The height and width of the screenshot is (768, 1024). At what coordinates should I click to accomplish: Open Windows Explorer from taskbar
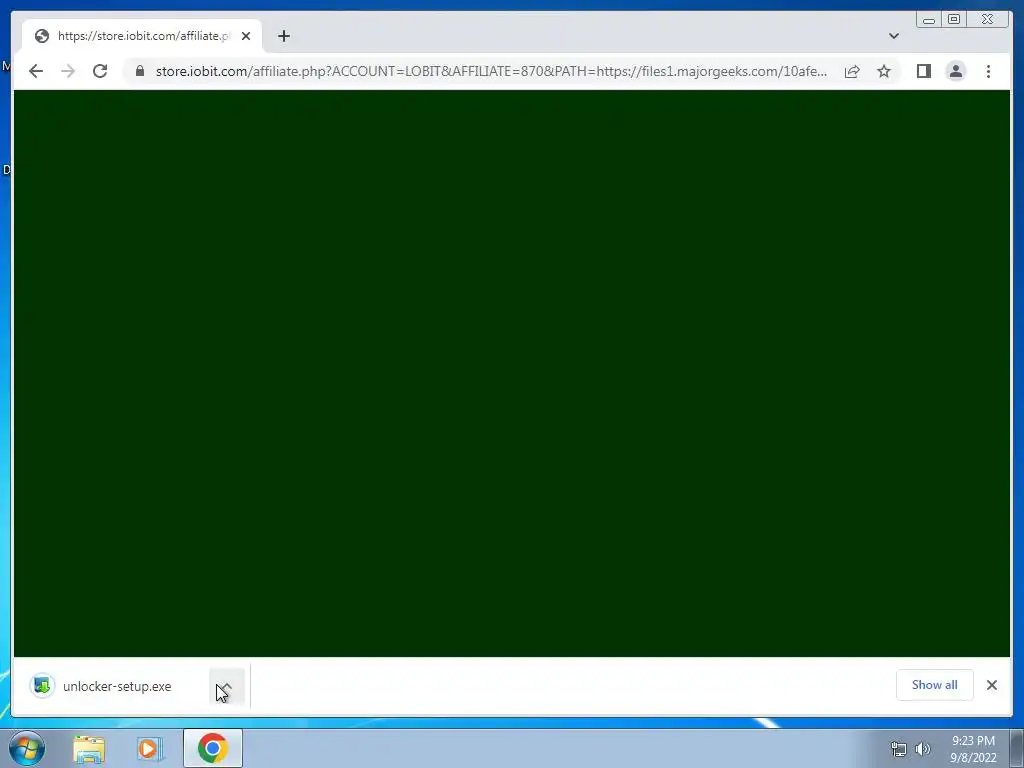pyautogui.click(x=89, y=749)
